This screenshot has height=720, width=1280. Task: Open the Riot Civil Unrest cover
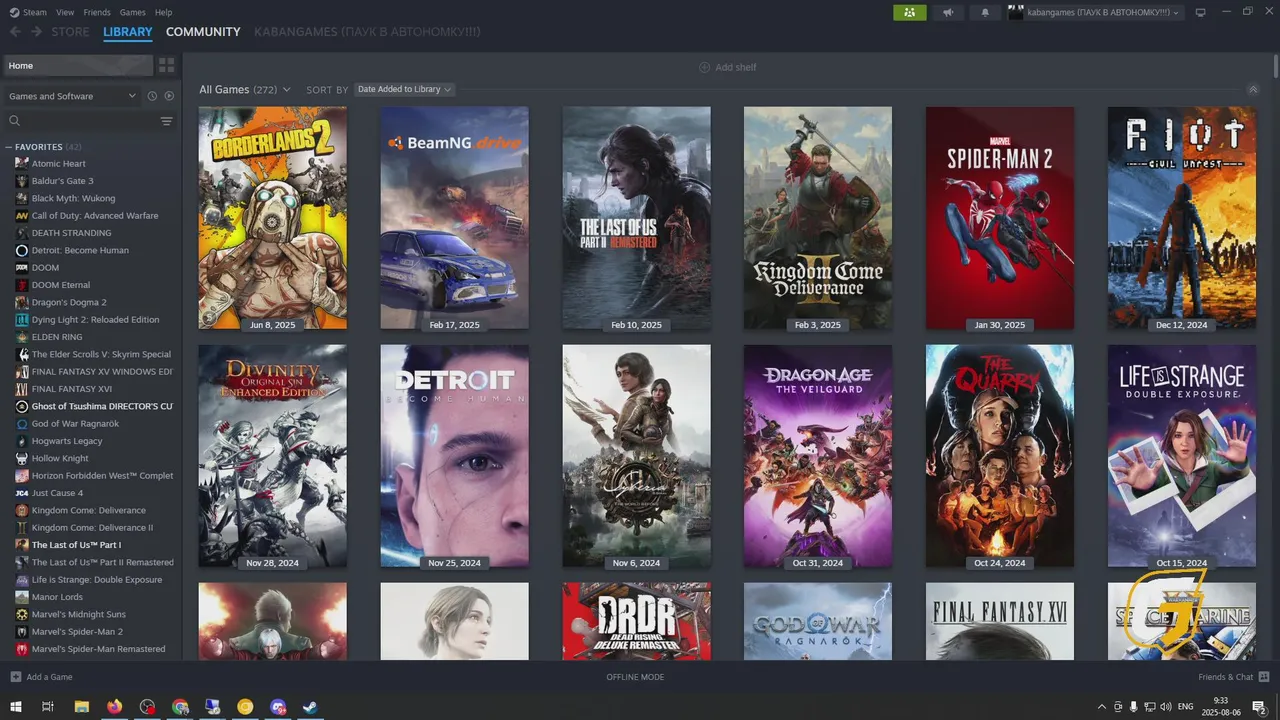[1182, 218]
